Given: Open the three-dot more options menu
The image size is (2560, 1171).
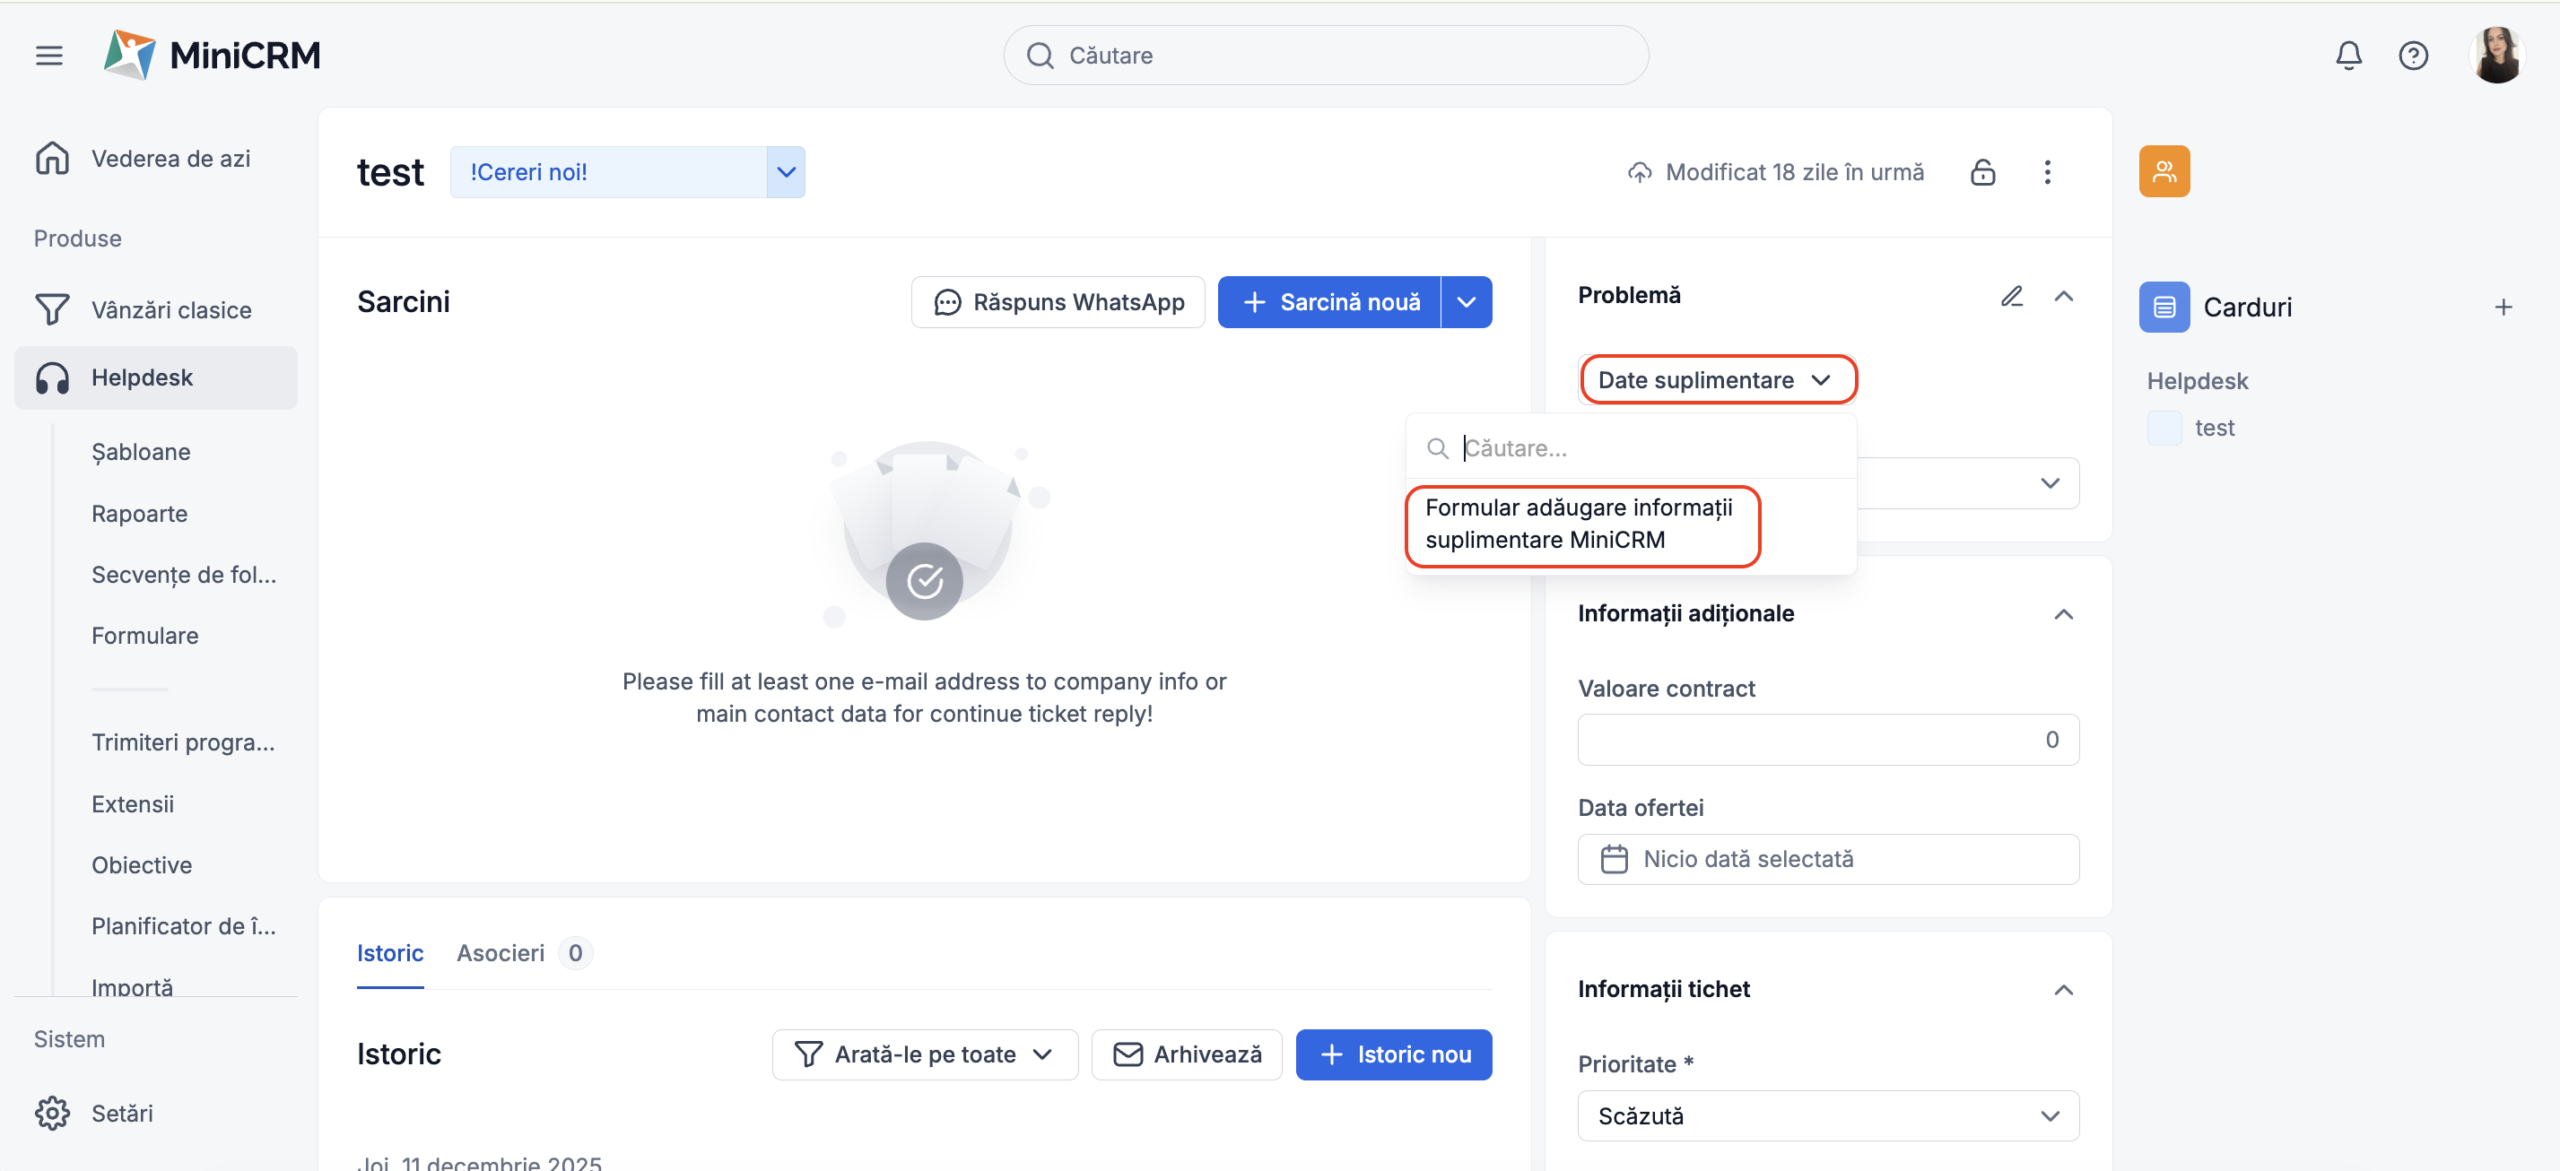Looking at the screenshot, I should coord(2047,172).
